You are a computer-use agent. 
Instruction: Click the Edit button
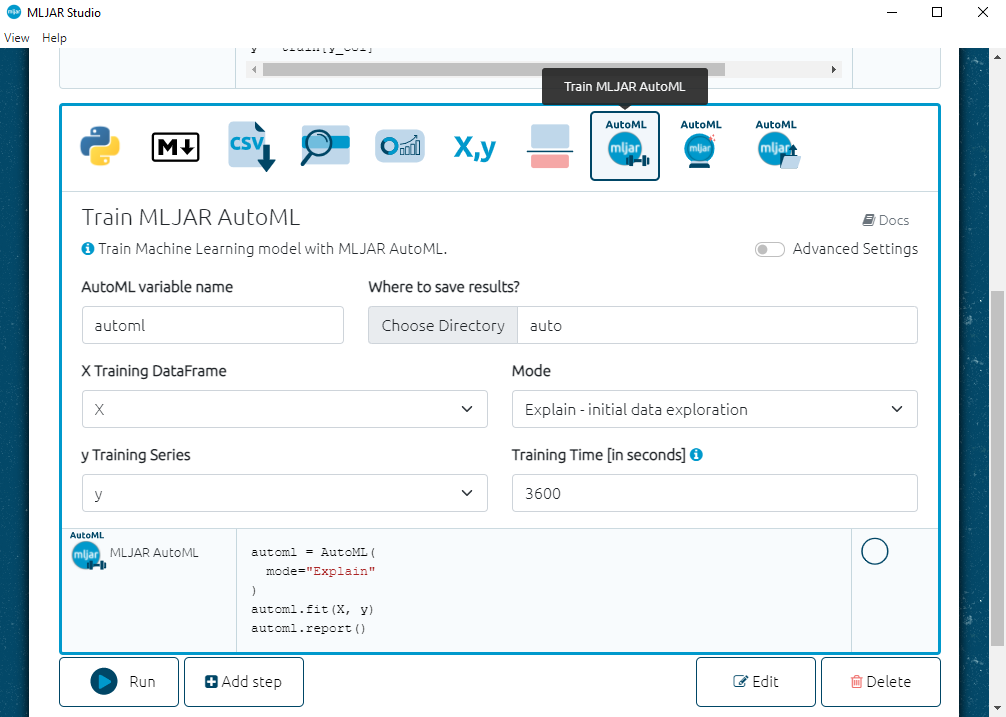[x=756, y=682]
